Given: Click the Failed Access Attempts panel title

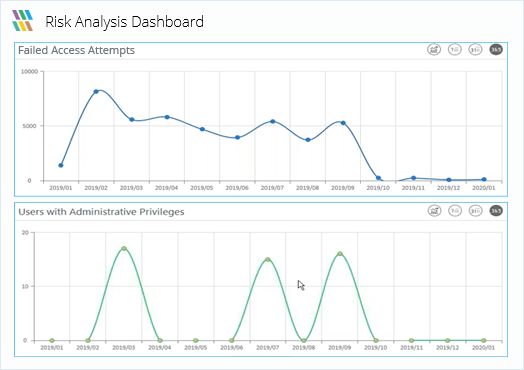Looking at the screenshot, I should pyautogui.click(x=77, y=50).
